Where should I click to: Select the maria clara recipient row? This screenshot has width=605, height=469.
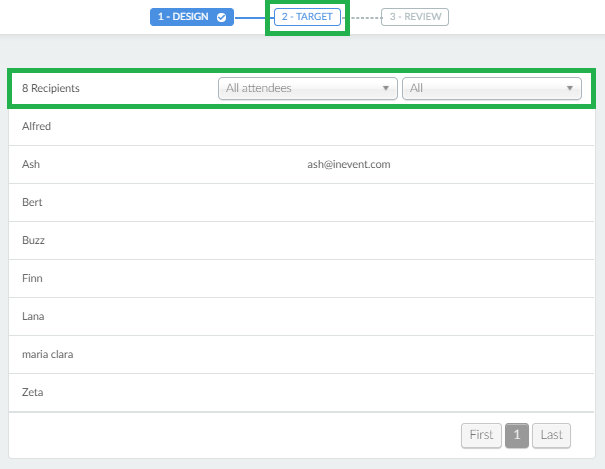301,354
